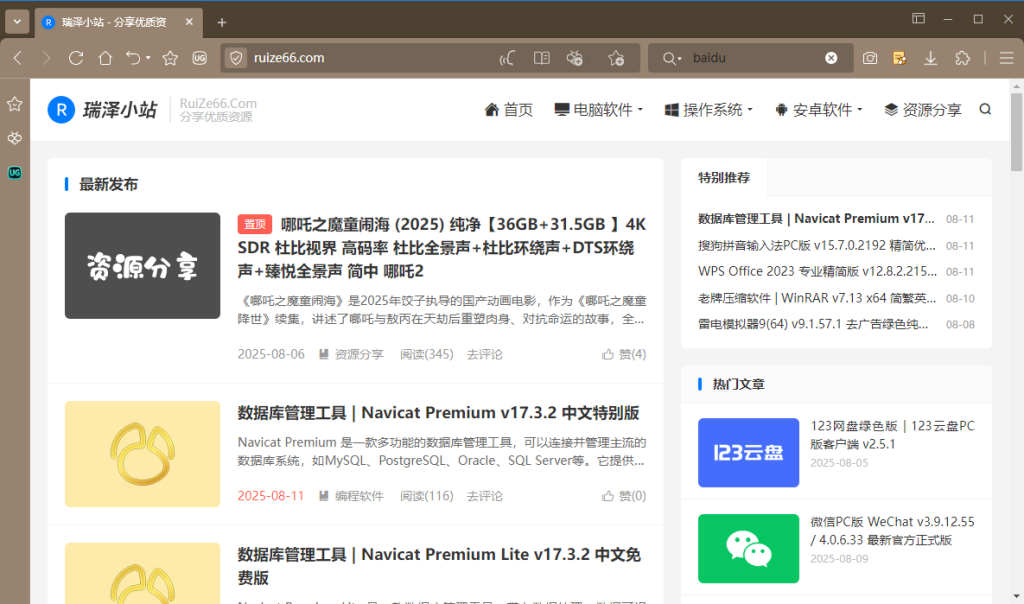This screenshot has height=604, width=1024.
Task: Click 去评论 under the 哪吒 article
Action: 485,354
